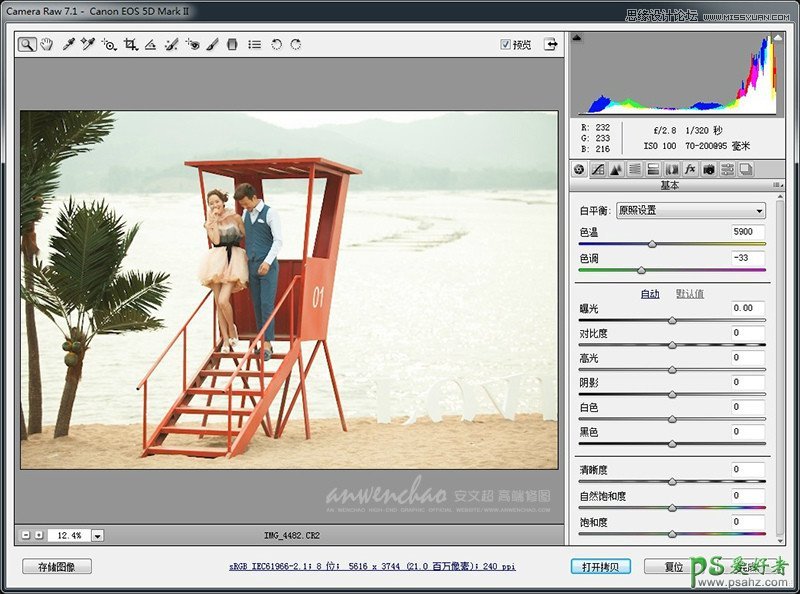The width and height of the screenshot is (800, 594).
Task: Open the 基本 panel options menu
Action: click(x=778, y=186)
